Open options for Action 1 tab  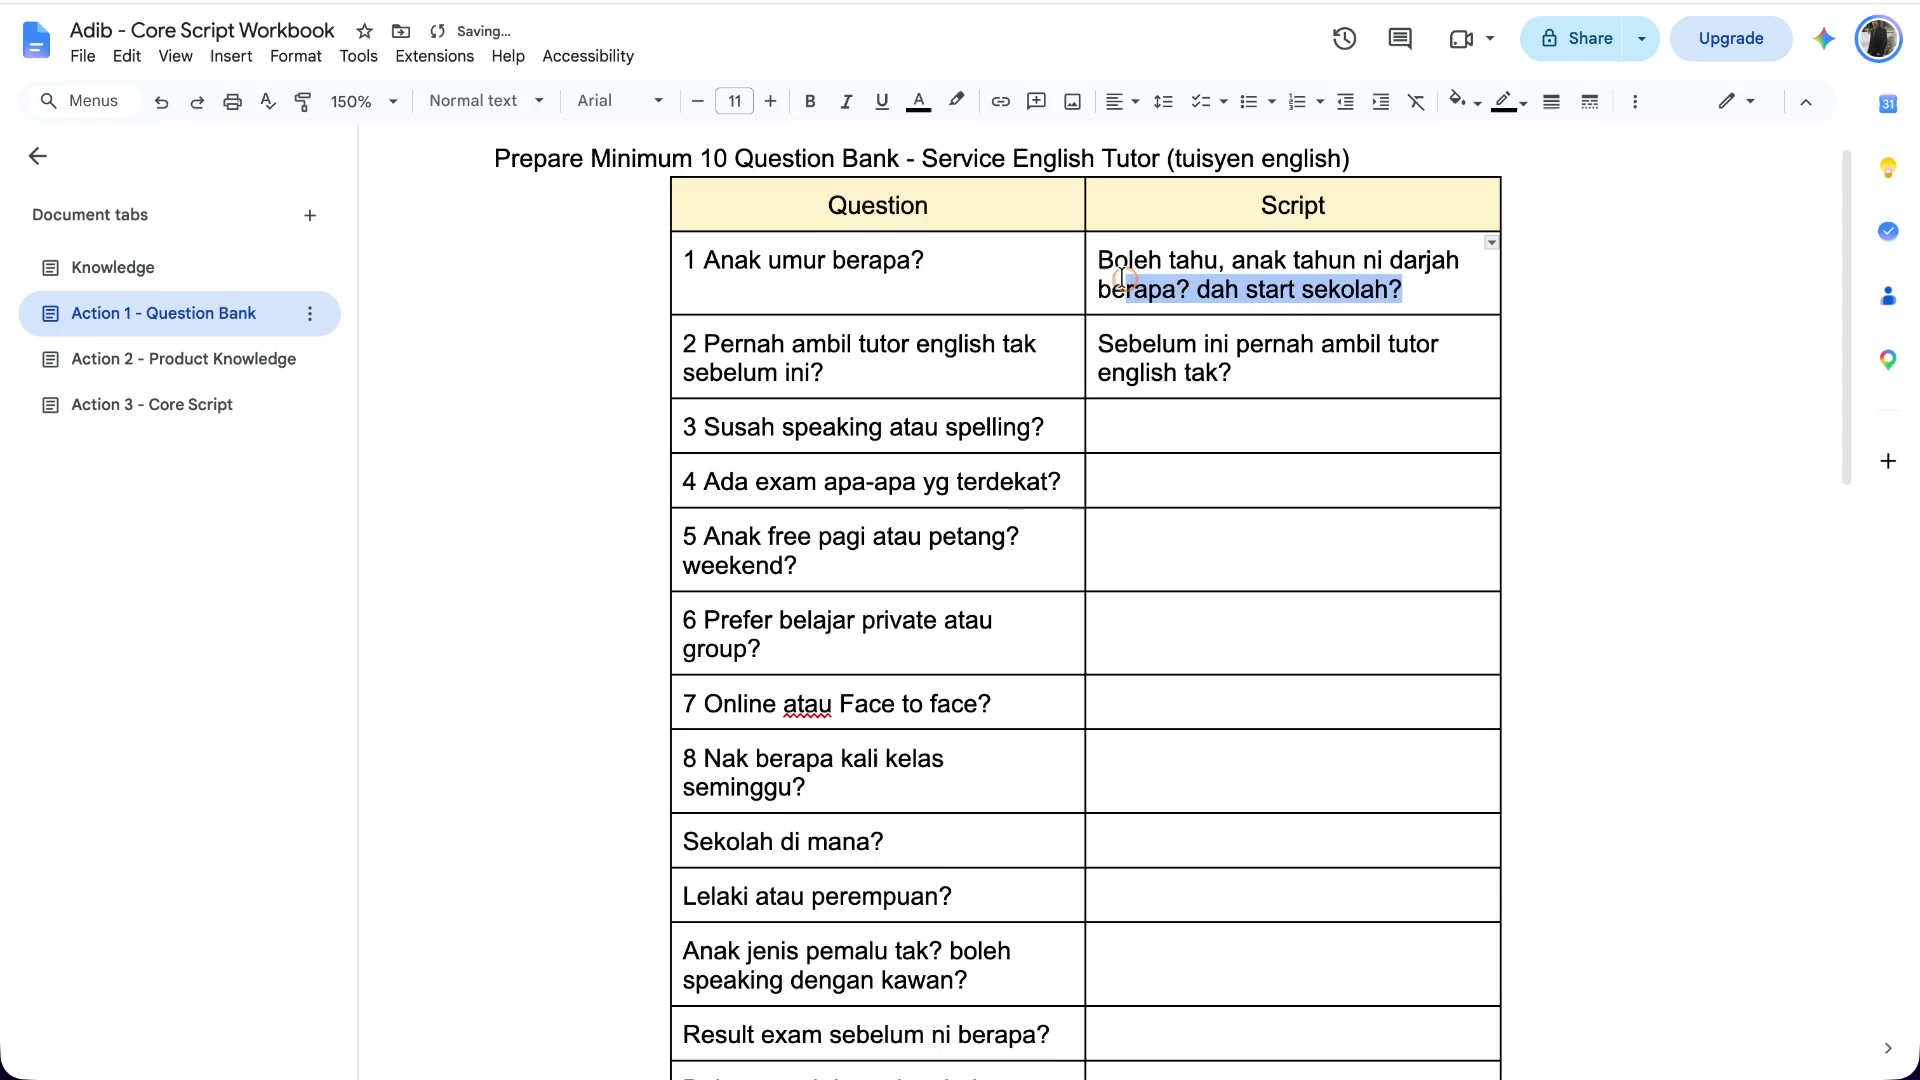click(310, 314)
